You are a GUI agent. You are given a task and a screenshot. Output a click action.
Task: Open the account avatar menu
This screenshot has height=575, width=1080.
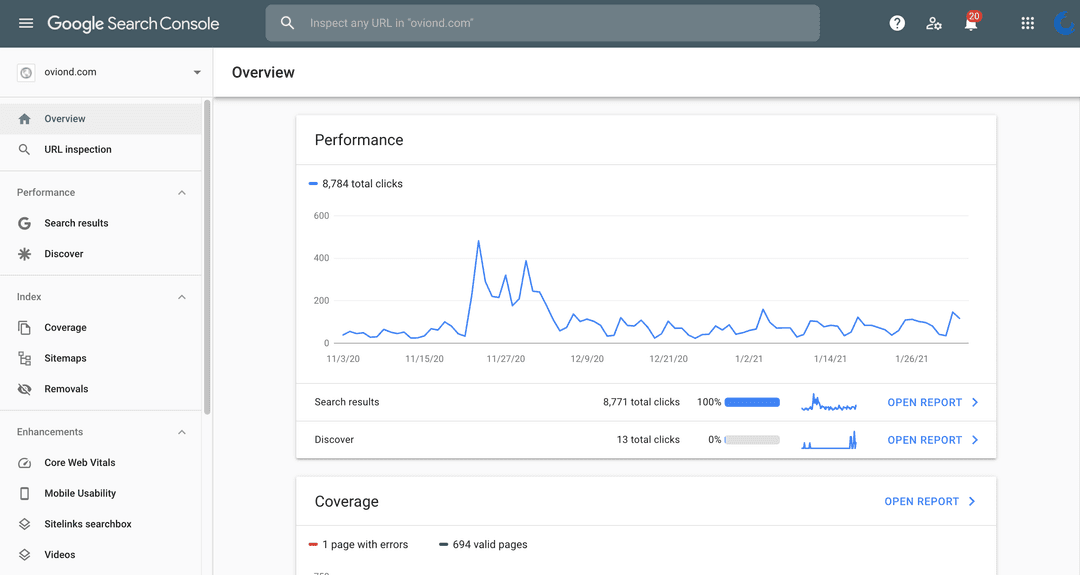1066,23
